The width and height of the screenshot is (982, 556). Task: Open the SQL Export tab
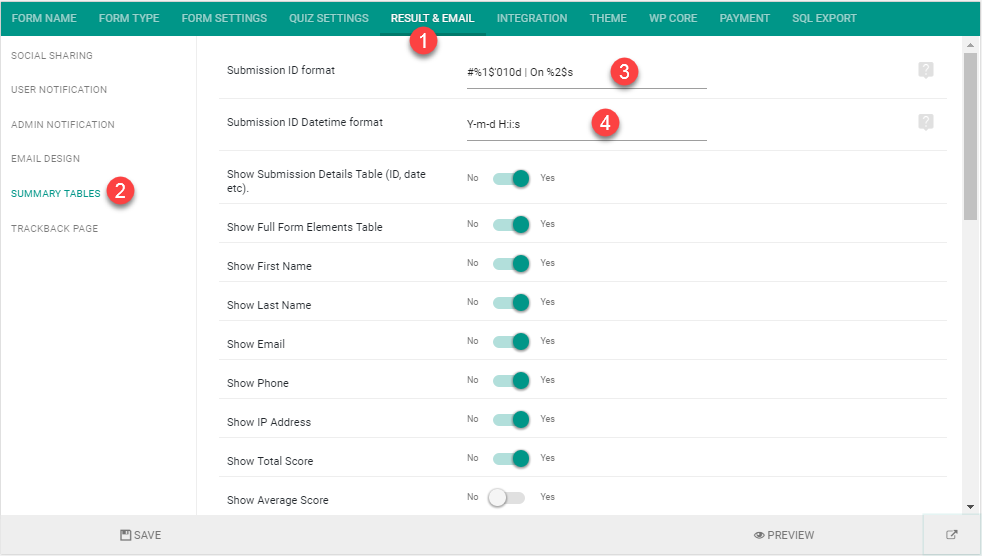[824, 18]
